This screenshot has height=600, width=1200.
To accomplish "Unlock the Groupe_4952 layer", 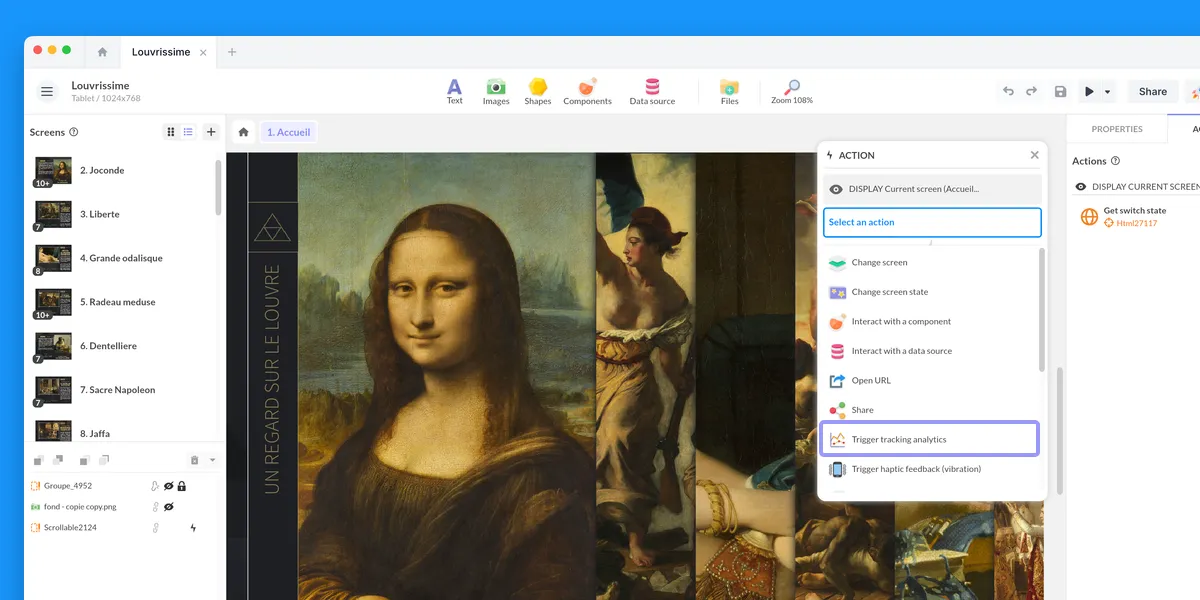I will (182, 486).
